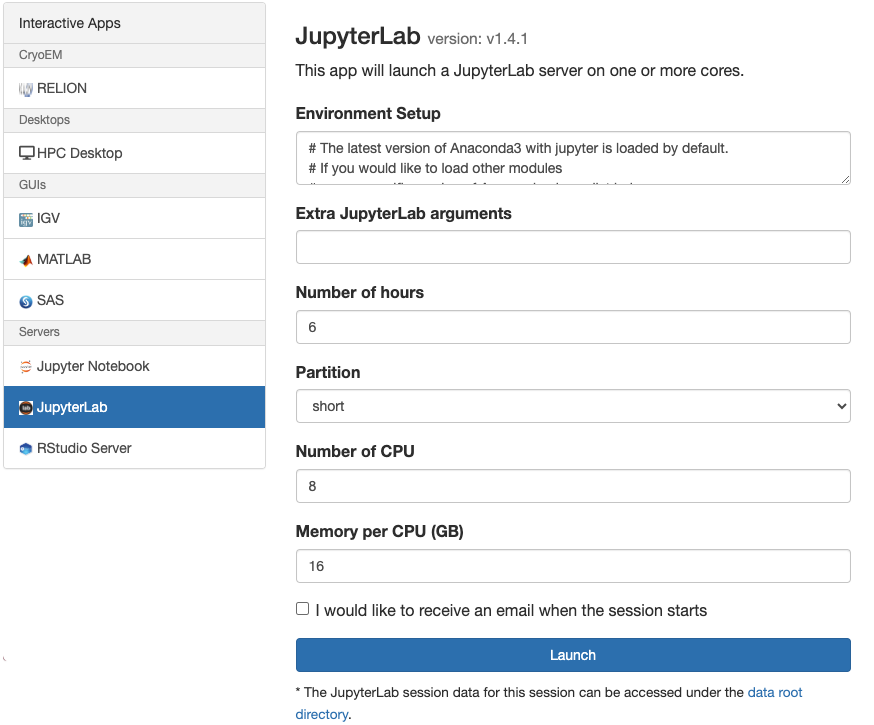Focus the Number of hours field
The height and width of the screenshot is (725, 874).
573,327
